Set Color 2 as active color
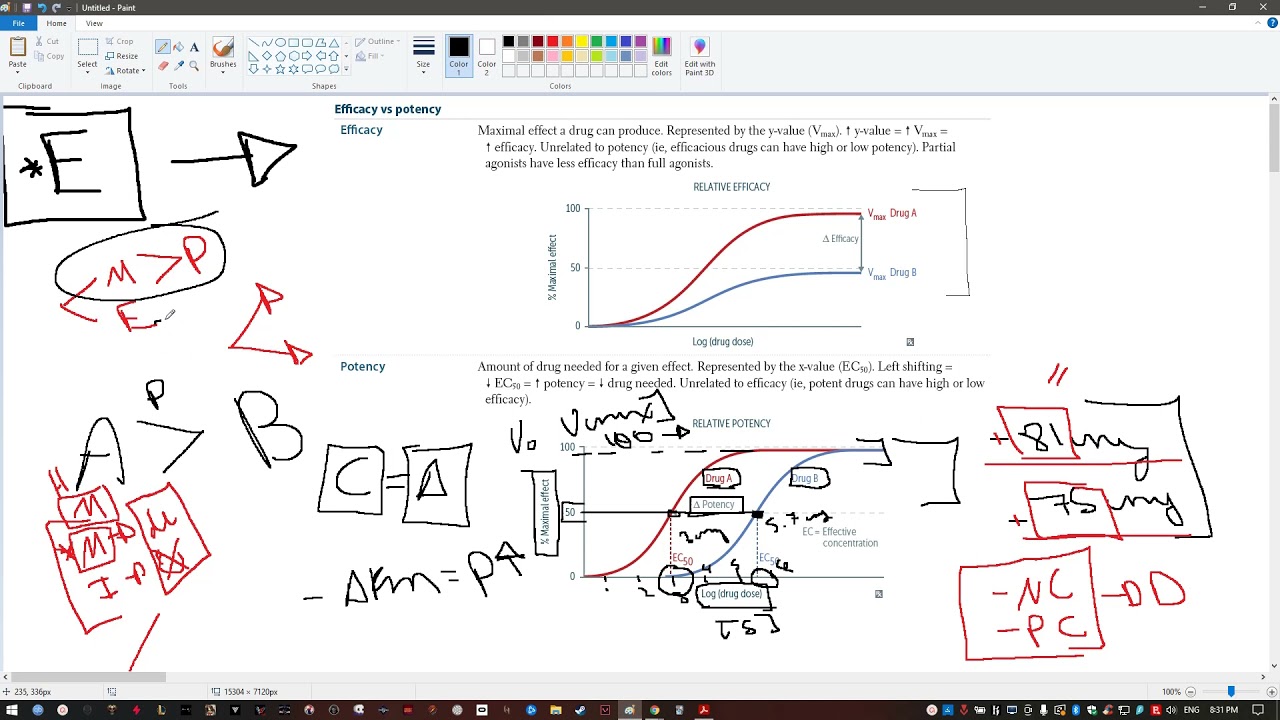 [x=486, y=56]
